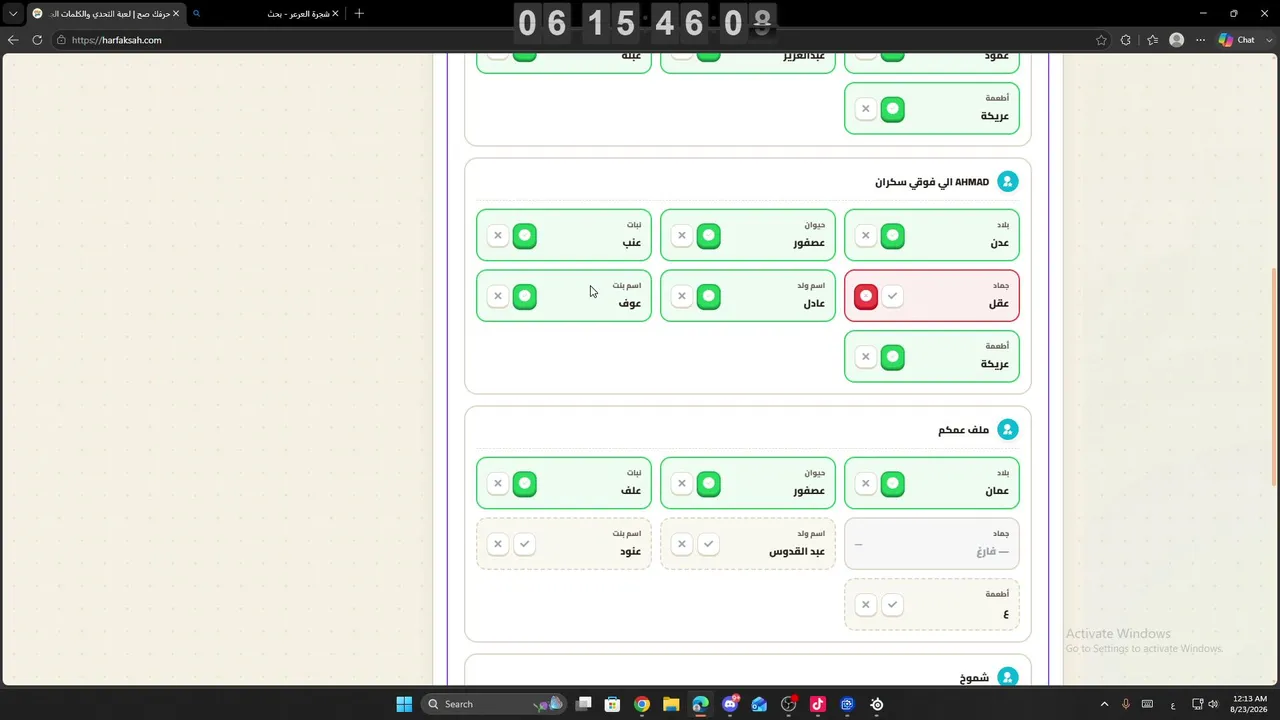The image size is (1280, 720).
Task: Mark عقل answer correct with checkmark
Action: (x=892, y=297)
